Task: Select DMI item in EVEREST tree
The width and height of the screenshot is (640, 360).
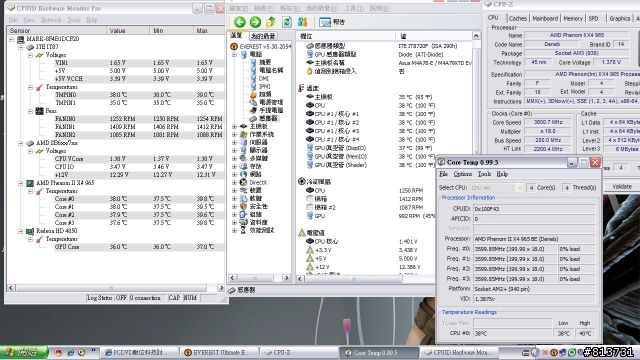Action: [264, 78]
